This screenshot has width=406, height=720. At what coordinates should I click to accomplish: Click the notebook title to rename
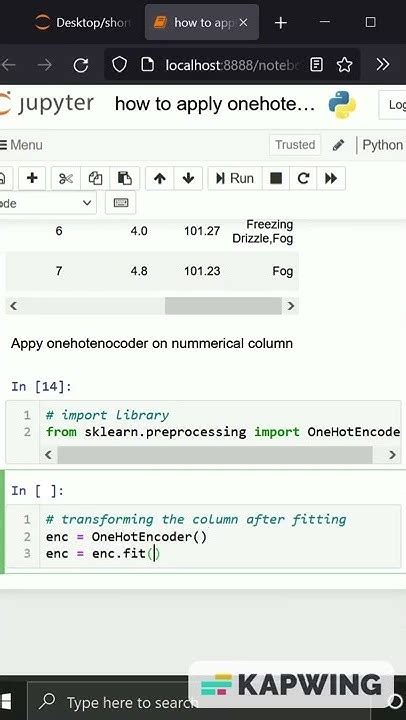tap(215, 104)
